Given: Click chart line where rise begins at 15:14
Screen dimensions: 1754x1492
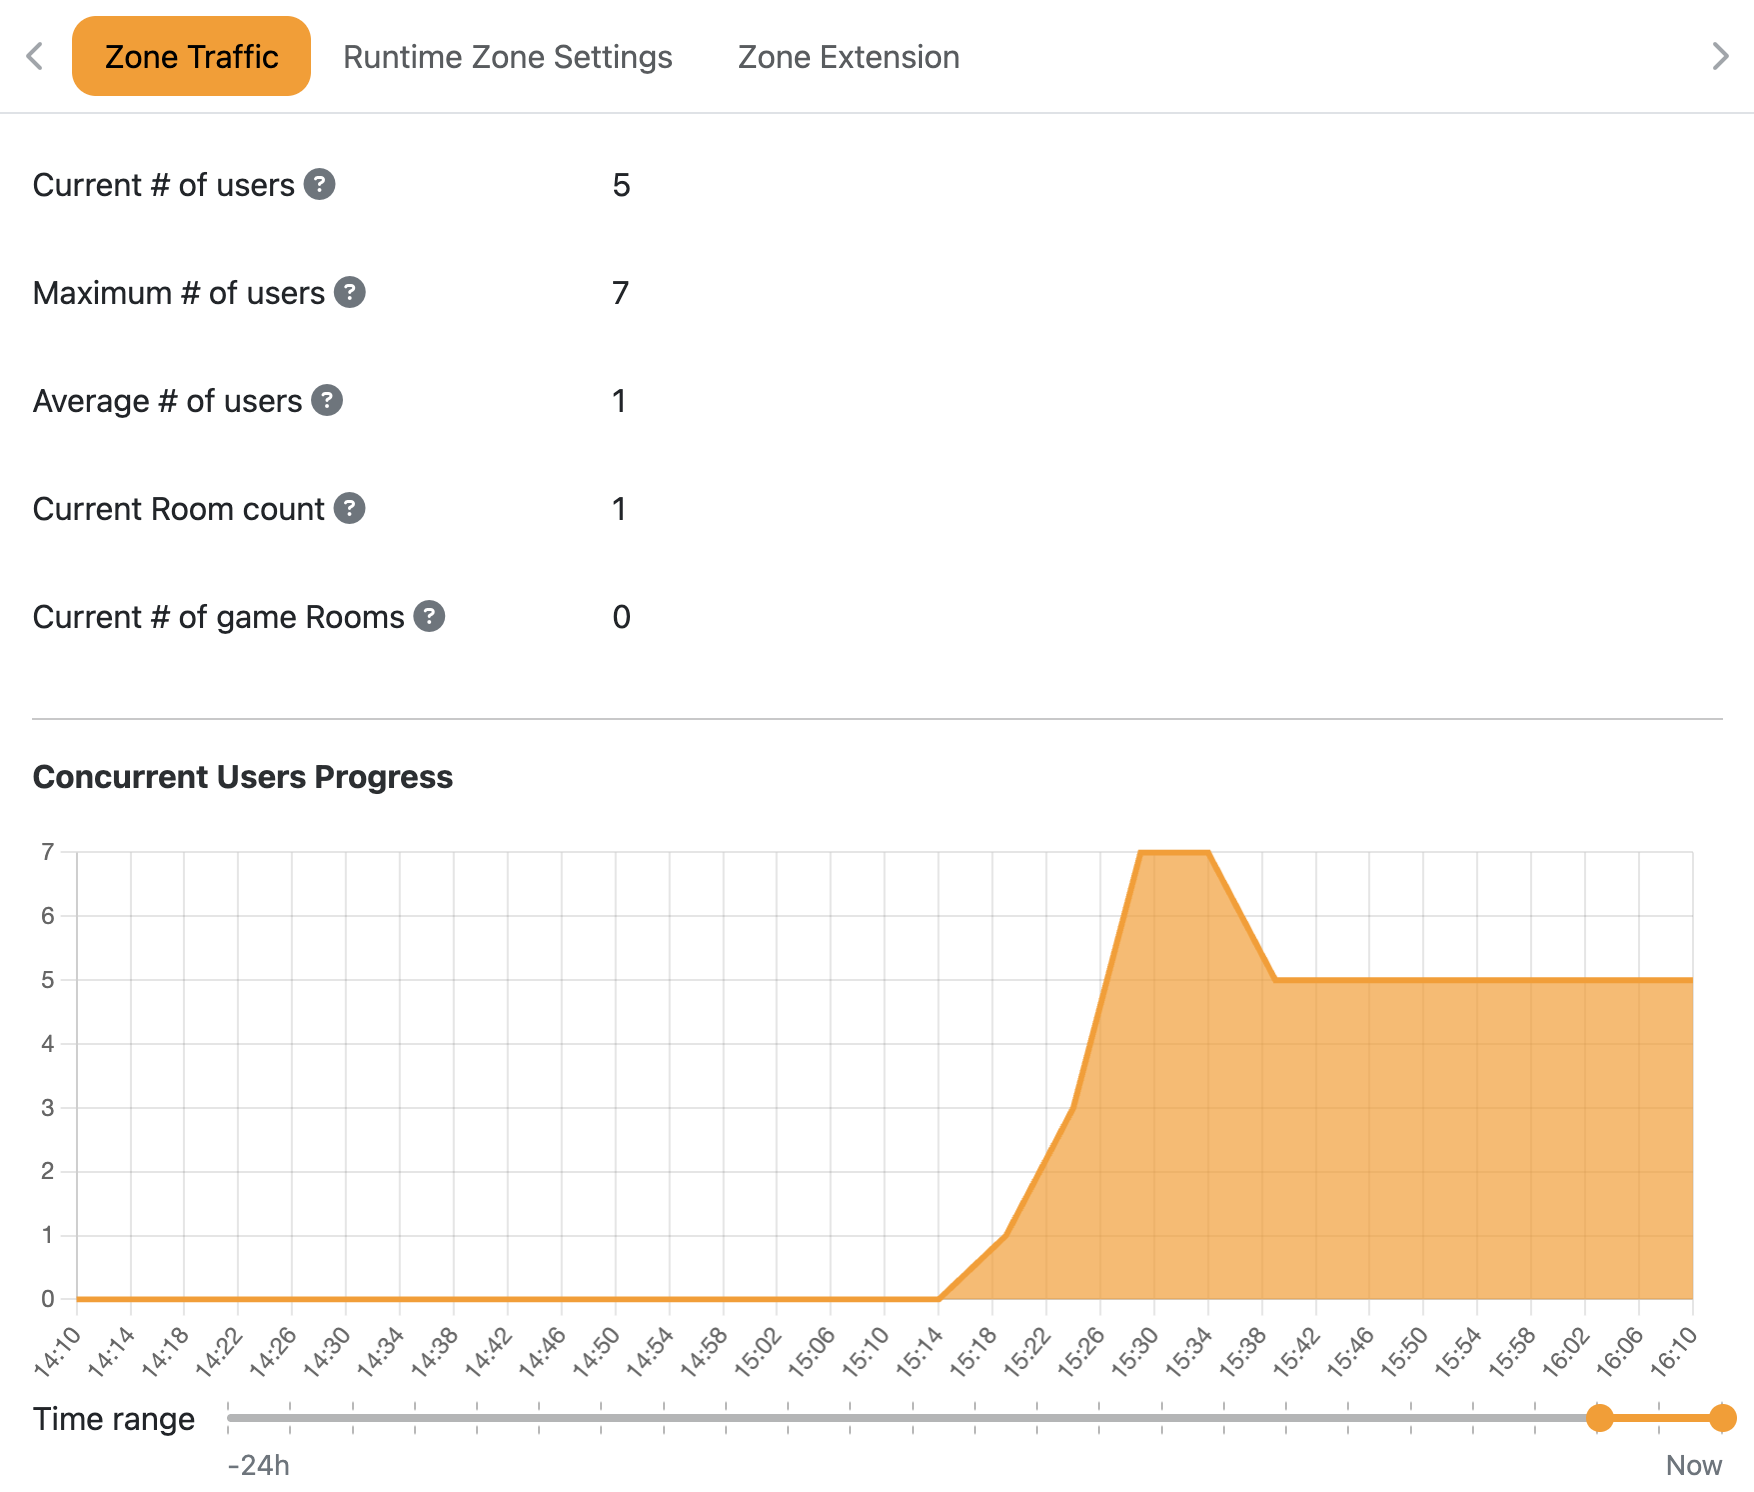Looking at the screenshot, I should click(939, 1299).
